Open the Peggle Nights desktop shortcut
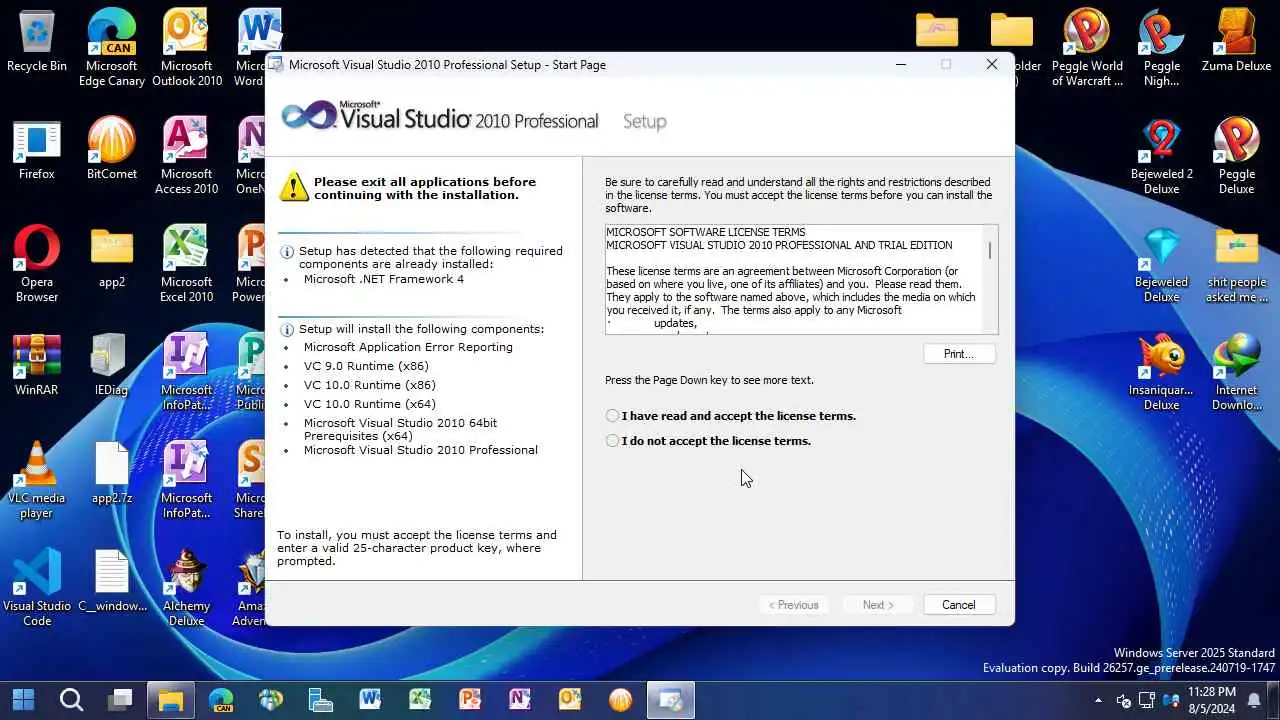 1161,48
